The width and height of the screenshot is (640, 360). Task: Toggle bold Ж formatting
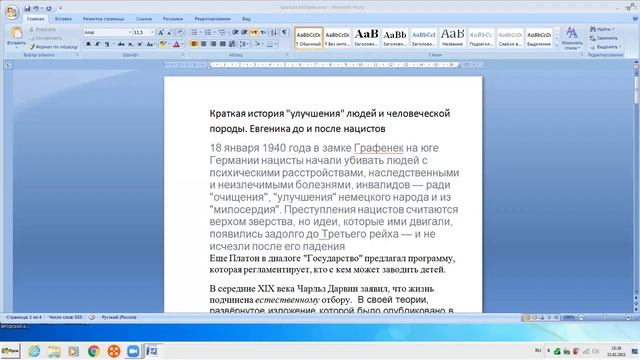tap(88, 44)
